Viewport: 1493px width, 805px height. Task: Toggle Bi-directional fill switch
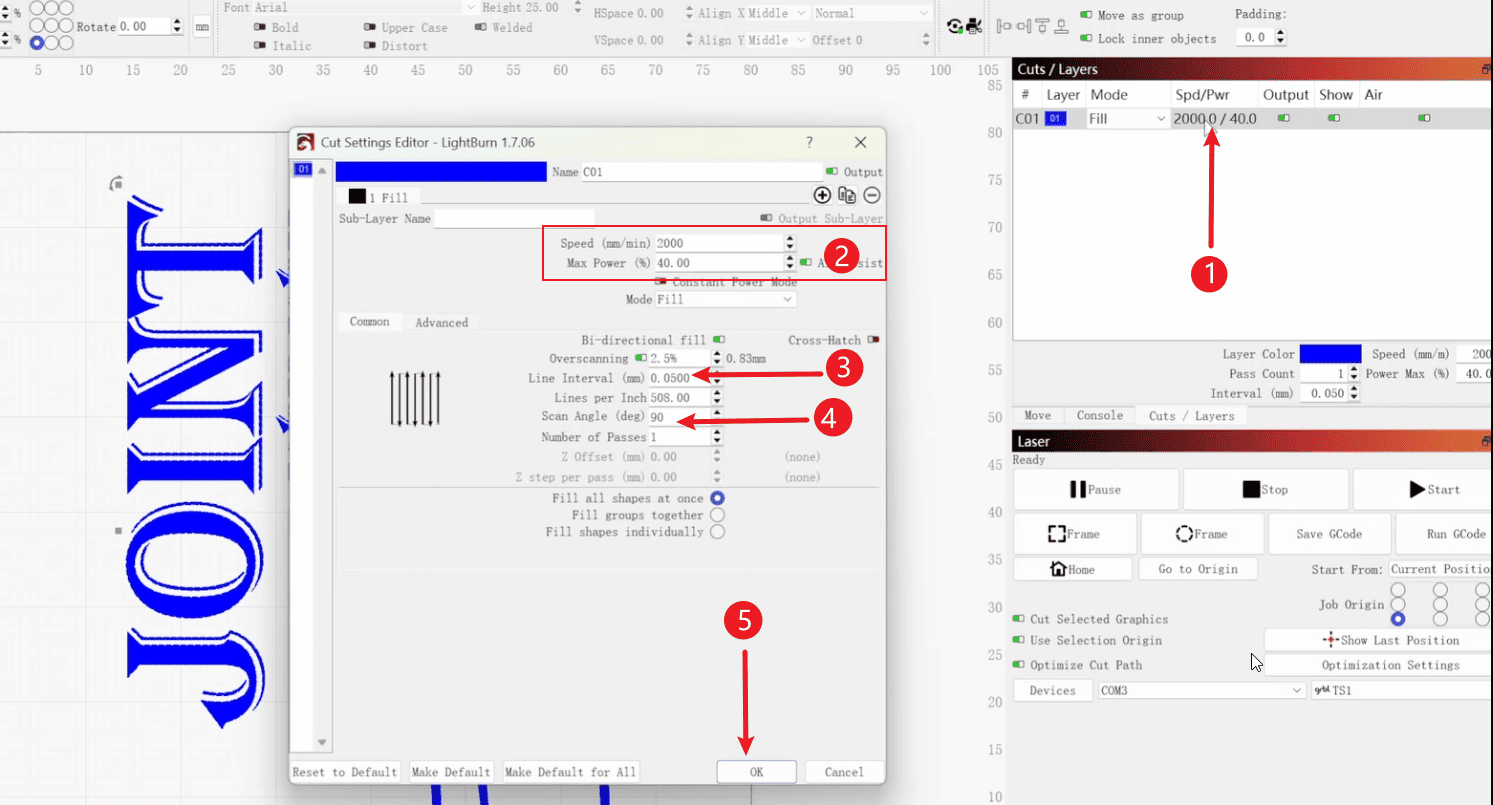pyautogui.click(x=719, y=340)
